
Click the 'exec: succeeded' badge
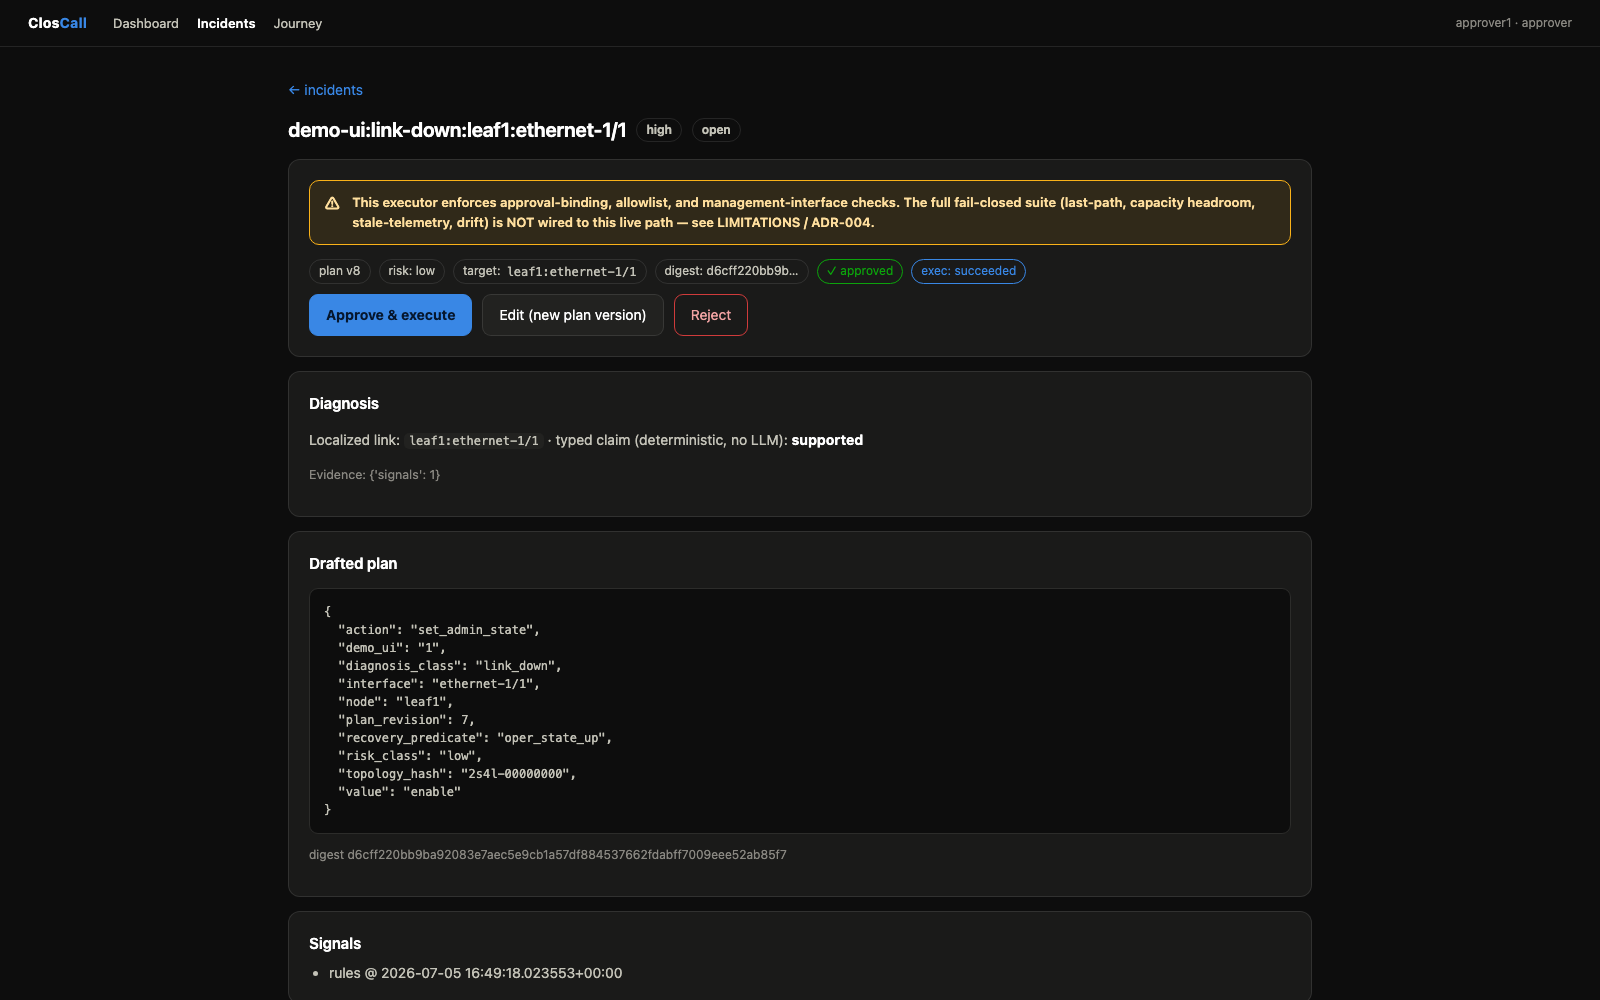[968, 271]
